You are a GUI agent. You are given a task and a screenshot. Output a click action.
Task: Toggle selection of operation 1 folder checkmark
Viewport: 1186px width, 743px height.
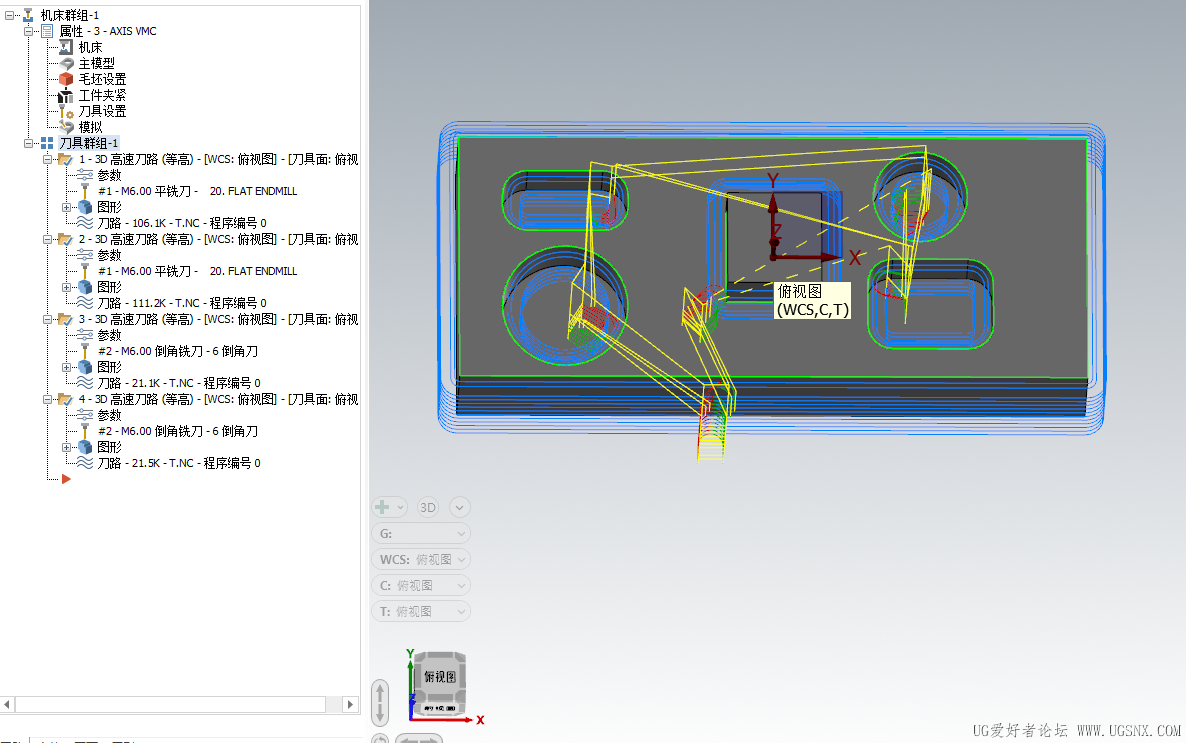[65, 159]
